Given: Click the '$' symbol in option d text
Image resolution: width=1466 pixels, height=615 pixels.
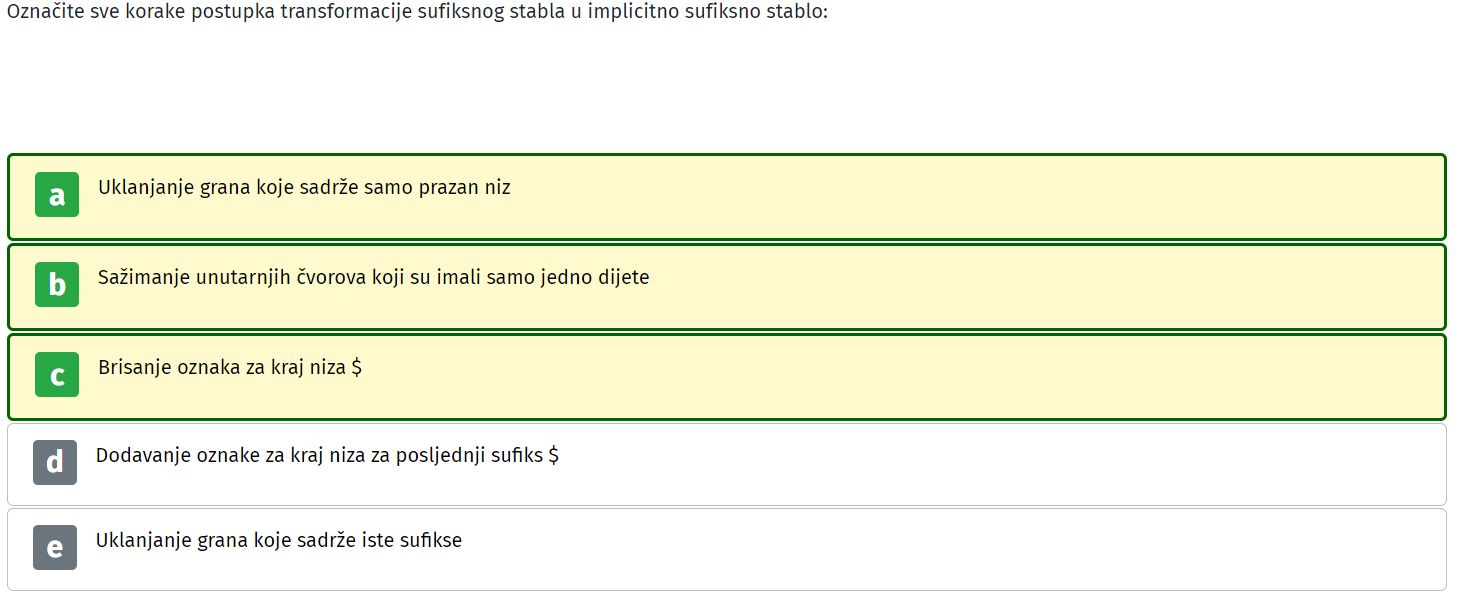Looking at the screenshot, I should (x=554, y=455).
